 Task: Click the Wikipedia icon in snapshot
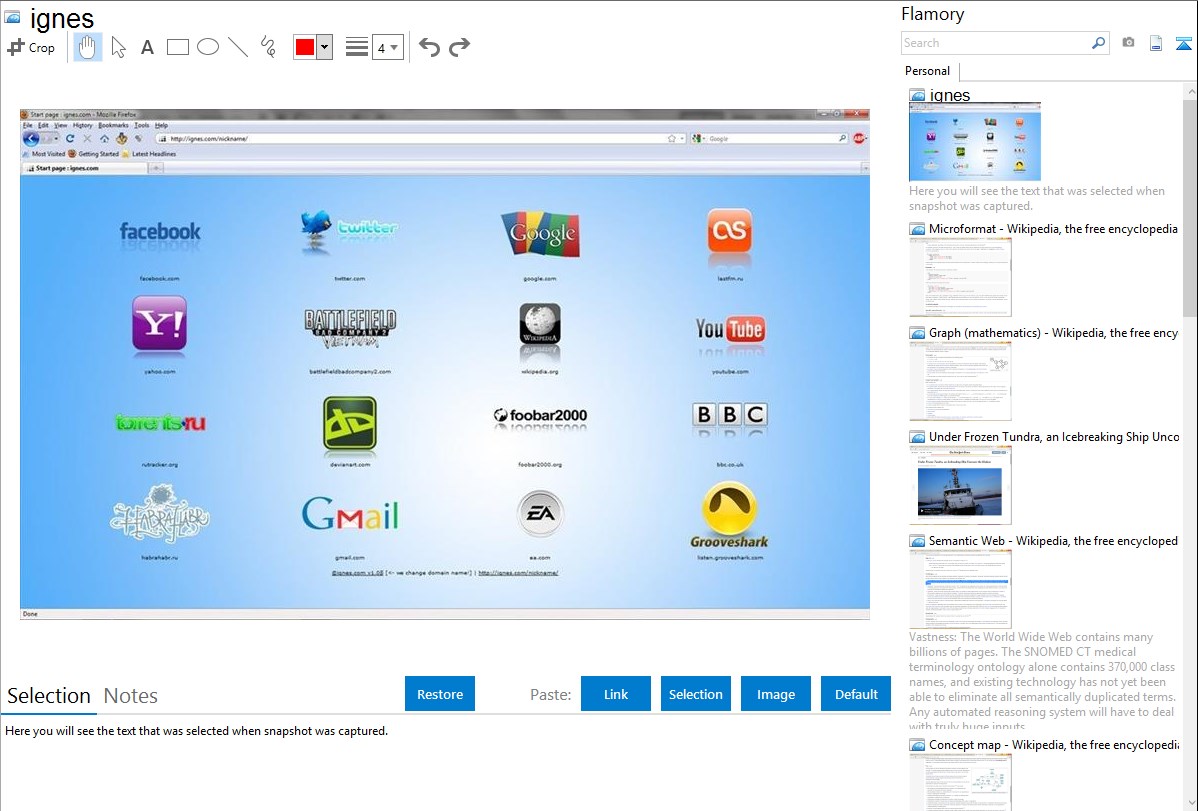coord(540,324)
